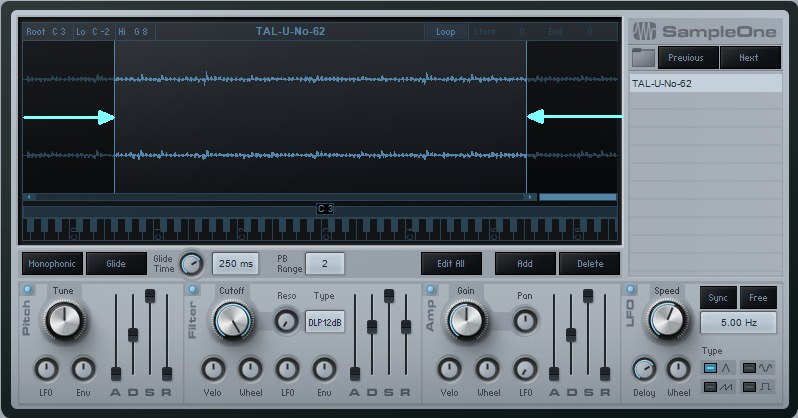This screenshot has height=418, width=798.
Task: Enable Glide mode
Action: 116,264
